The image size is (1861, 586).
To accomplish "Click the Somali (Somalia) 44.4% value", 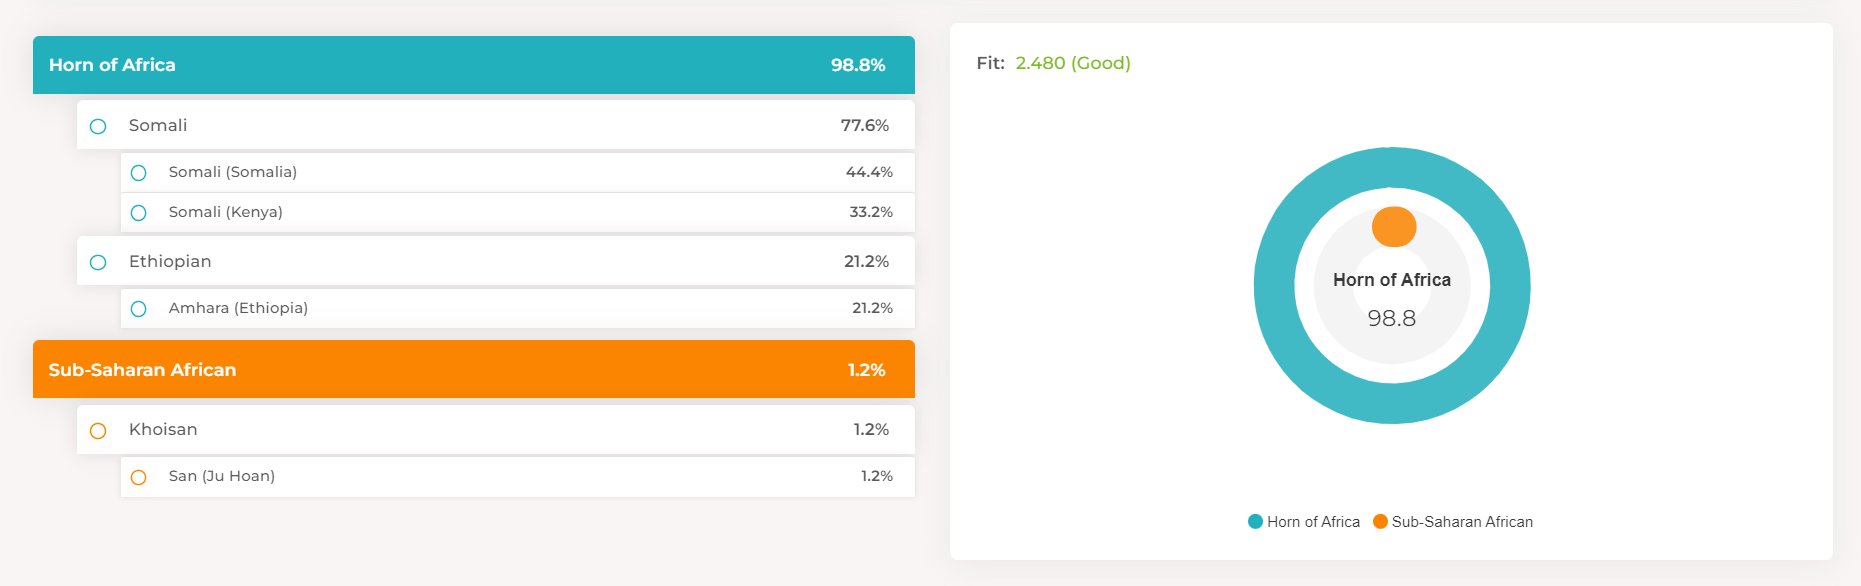I will 869,172.
